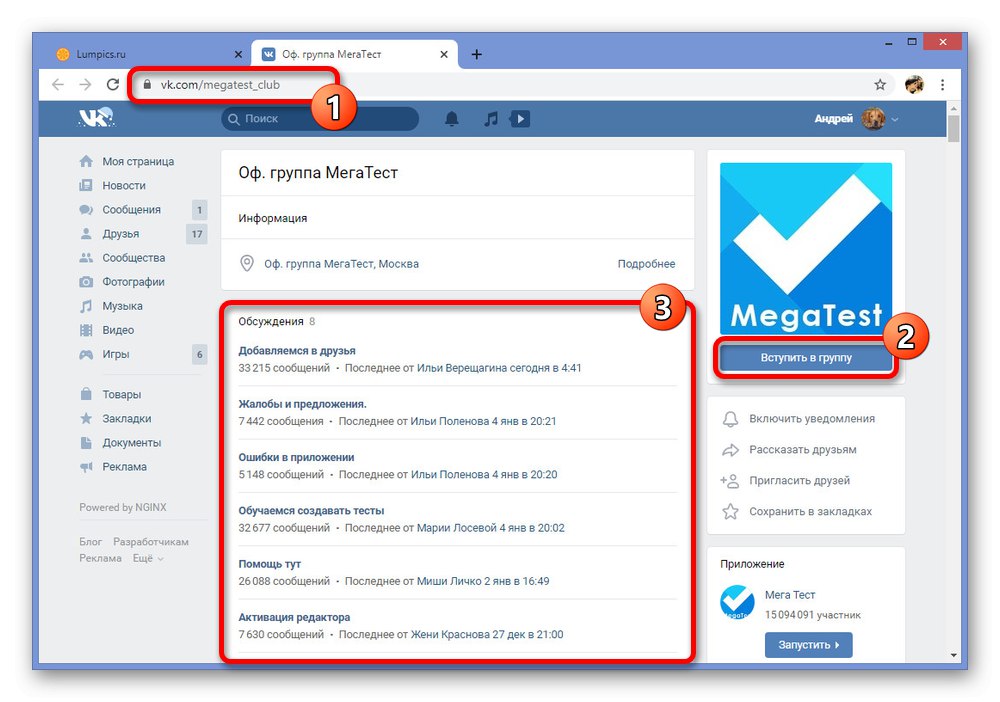Click Разработчикам footer link

151,542
